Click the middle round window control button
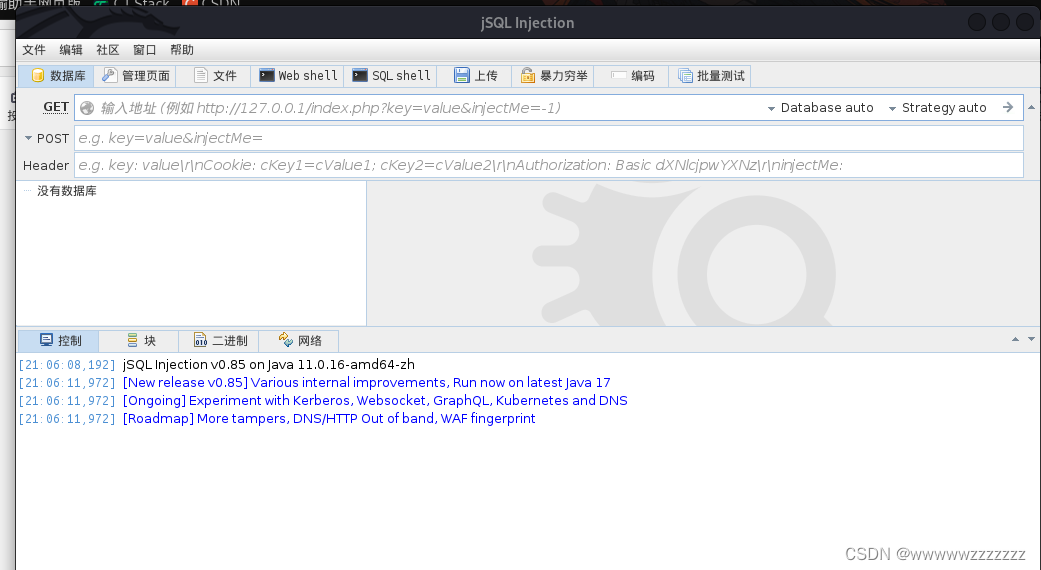The image size is (1041, 570). pyautogui.click(x=1001, y=22)
